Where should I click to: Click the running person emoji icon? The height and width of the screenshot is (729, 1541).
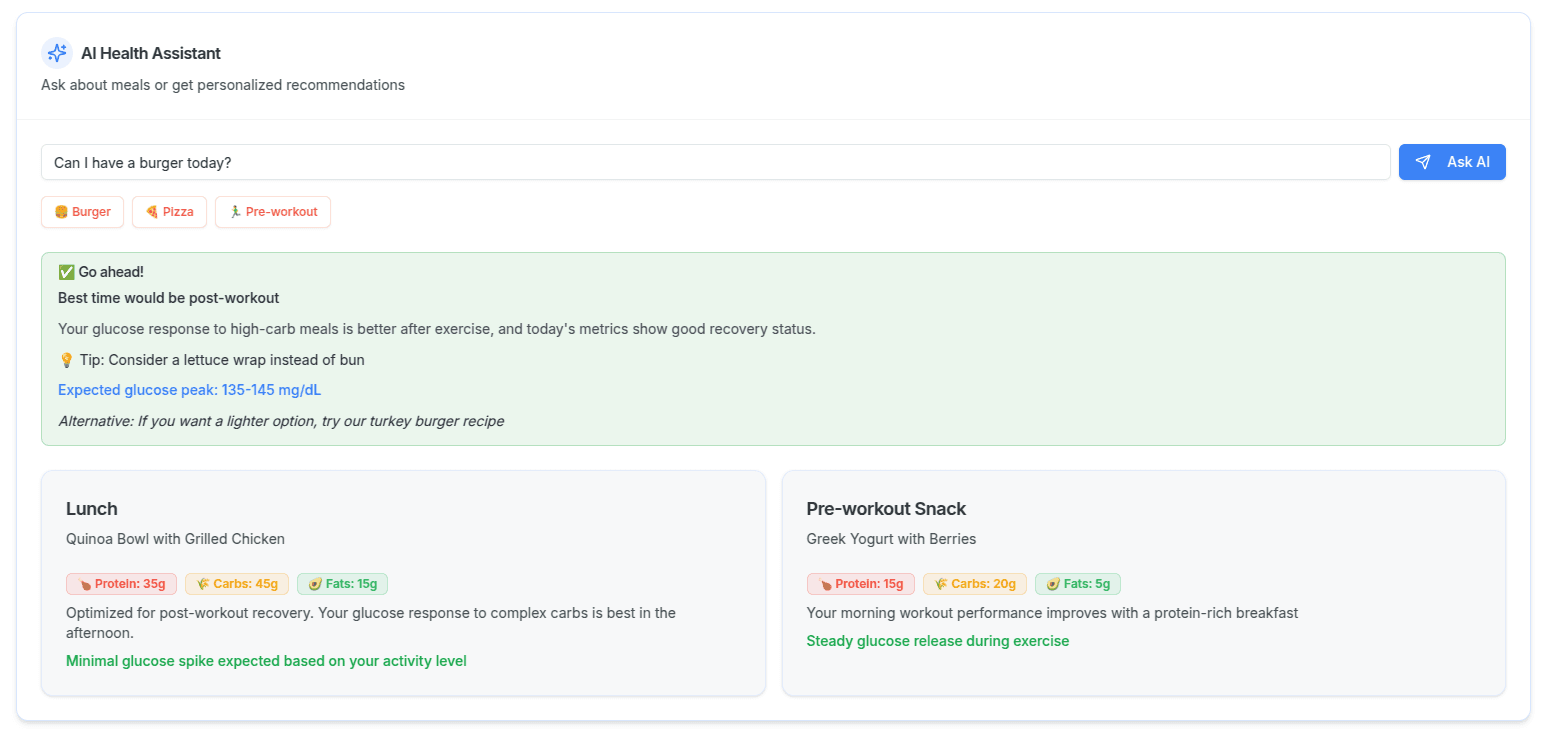coord(235,212)
